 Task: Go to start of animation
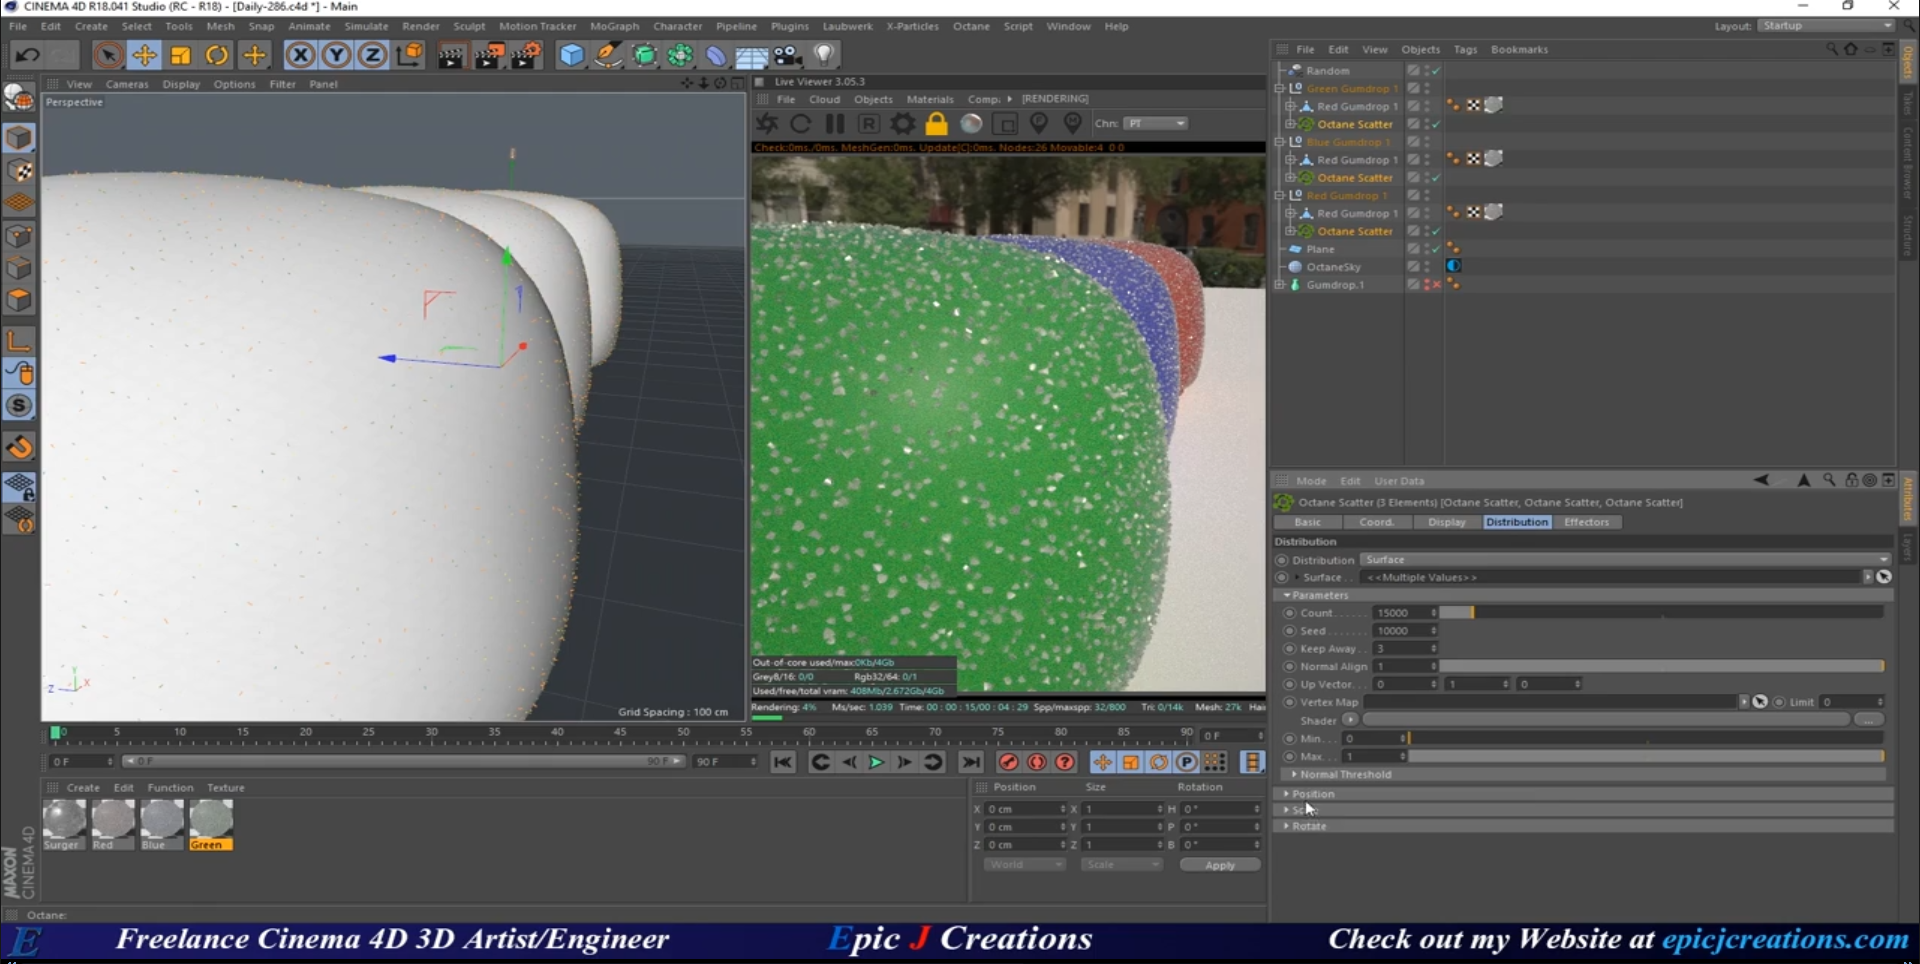tap(783, 762)
